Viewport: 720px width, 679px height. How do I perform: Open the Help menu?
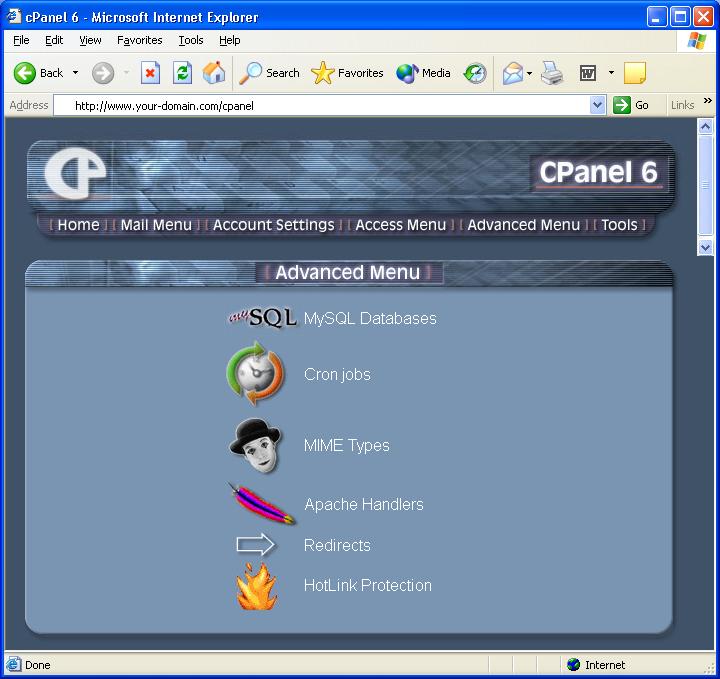230,40
